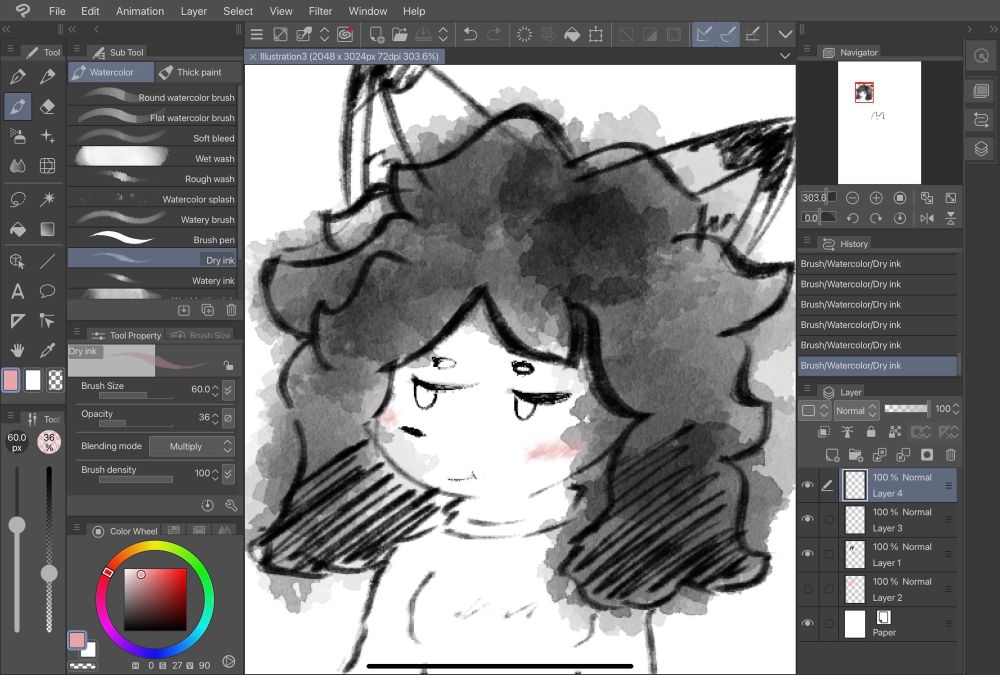The width and height of the screenshot is (1000, 675).
Task: Zoom in in Navigator panel
Action: [x=876, y=198]
